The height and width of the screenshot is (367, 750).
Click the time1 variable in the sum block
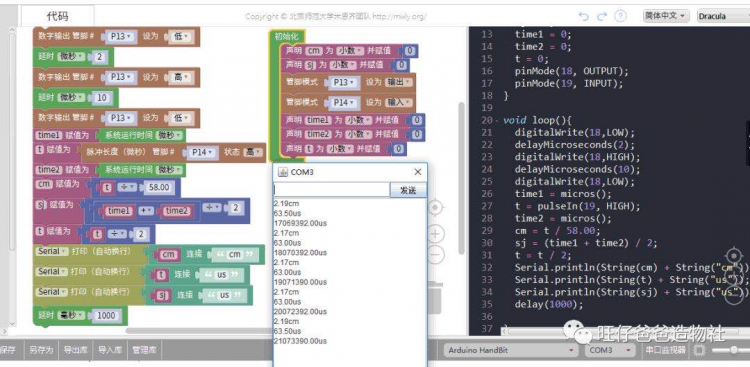[x=119, y=211]
